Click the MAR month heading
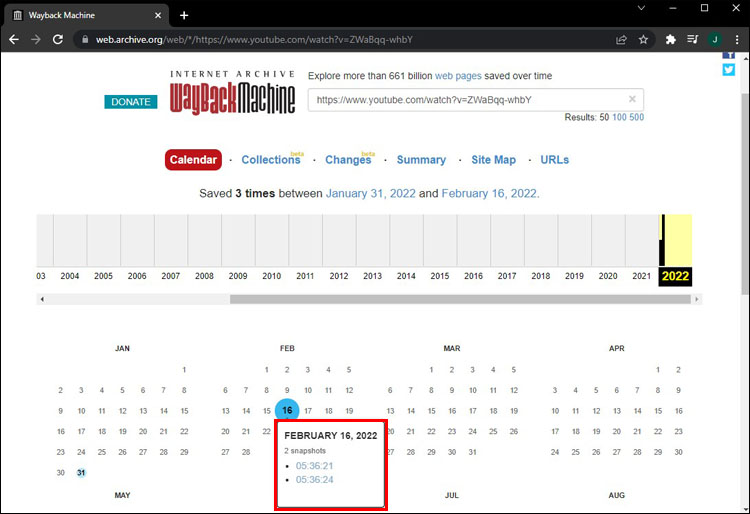The image size is (750, 514). (452, 349)
